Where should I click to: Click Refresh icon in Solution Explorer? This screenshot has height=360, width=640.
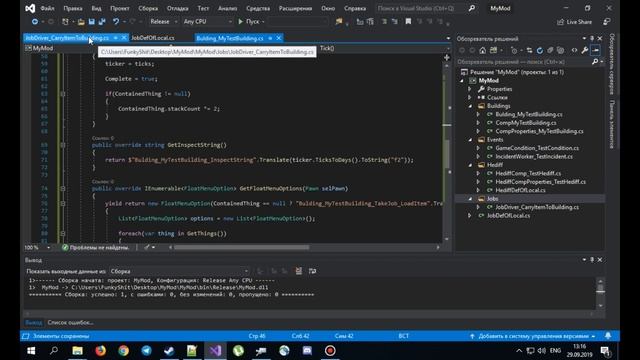tap(540, 50)
